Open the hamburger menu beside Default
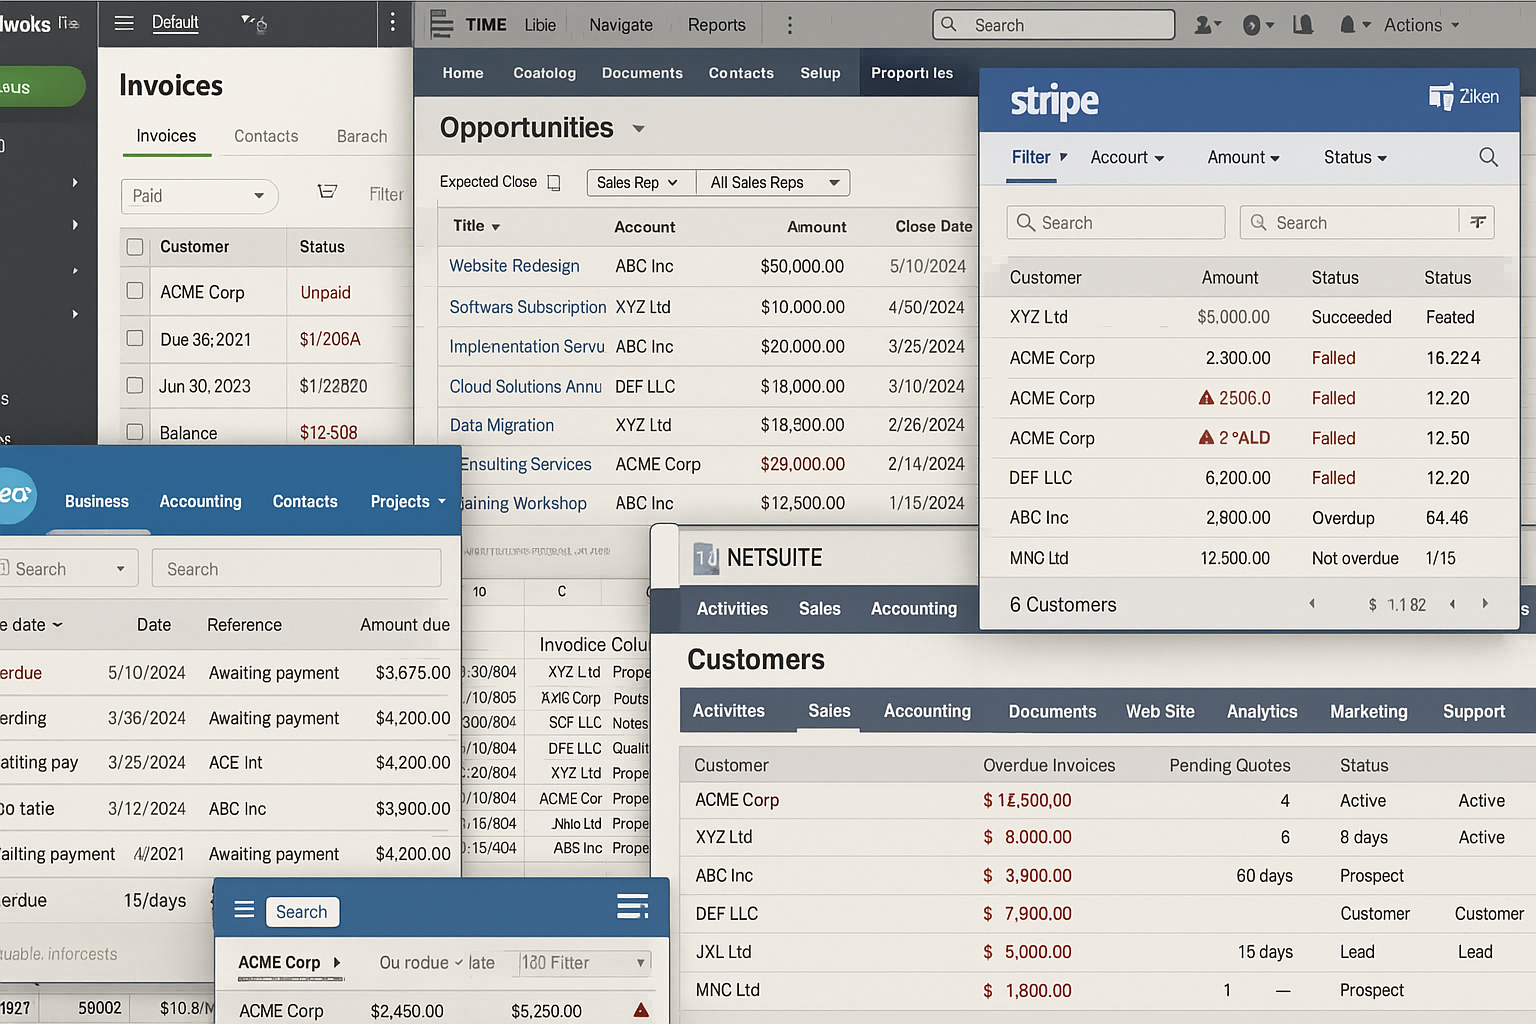The height and width of the screenshot is (1024, 1536). tap(124, 23)
